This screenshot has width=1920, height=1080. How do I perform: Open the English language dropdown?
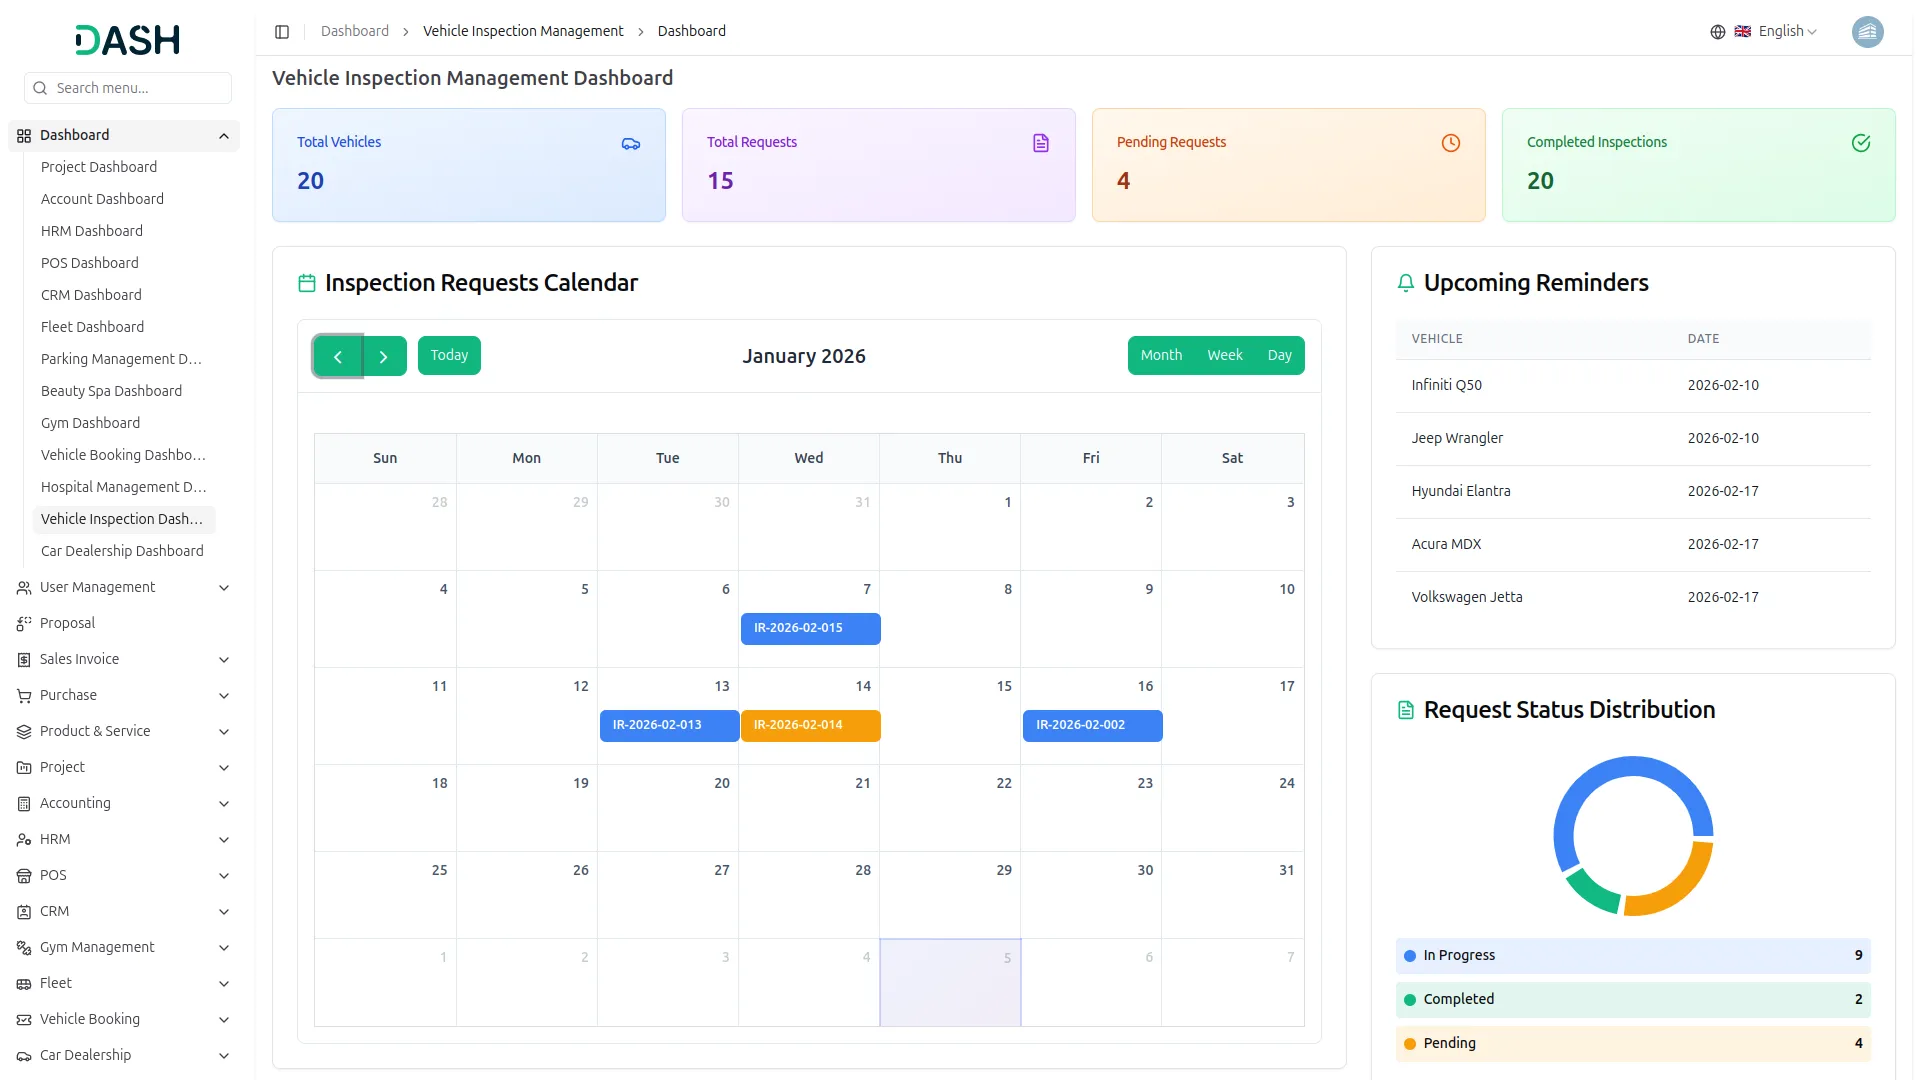[1786, 32]
